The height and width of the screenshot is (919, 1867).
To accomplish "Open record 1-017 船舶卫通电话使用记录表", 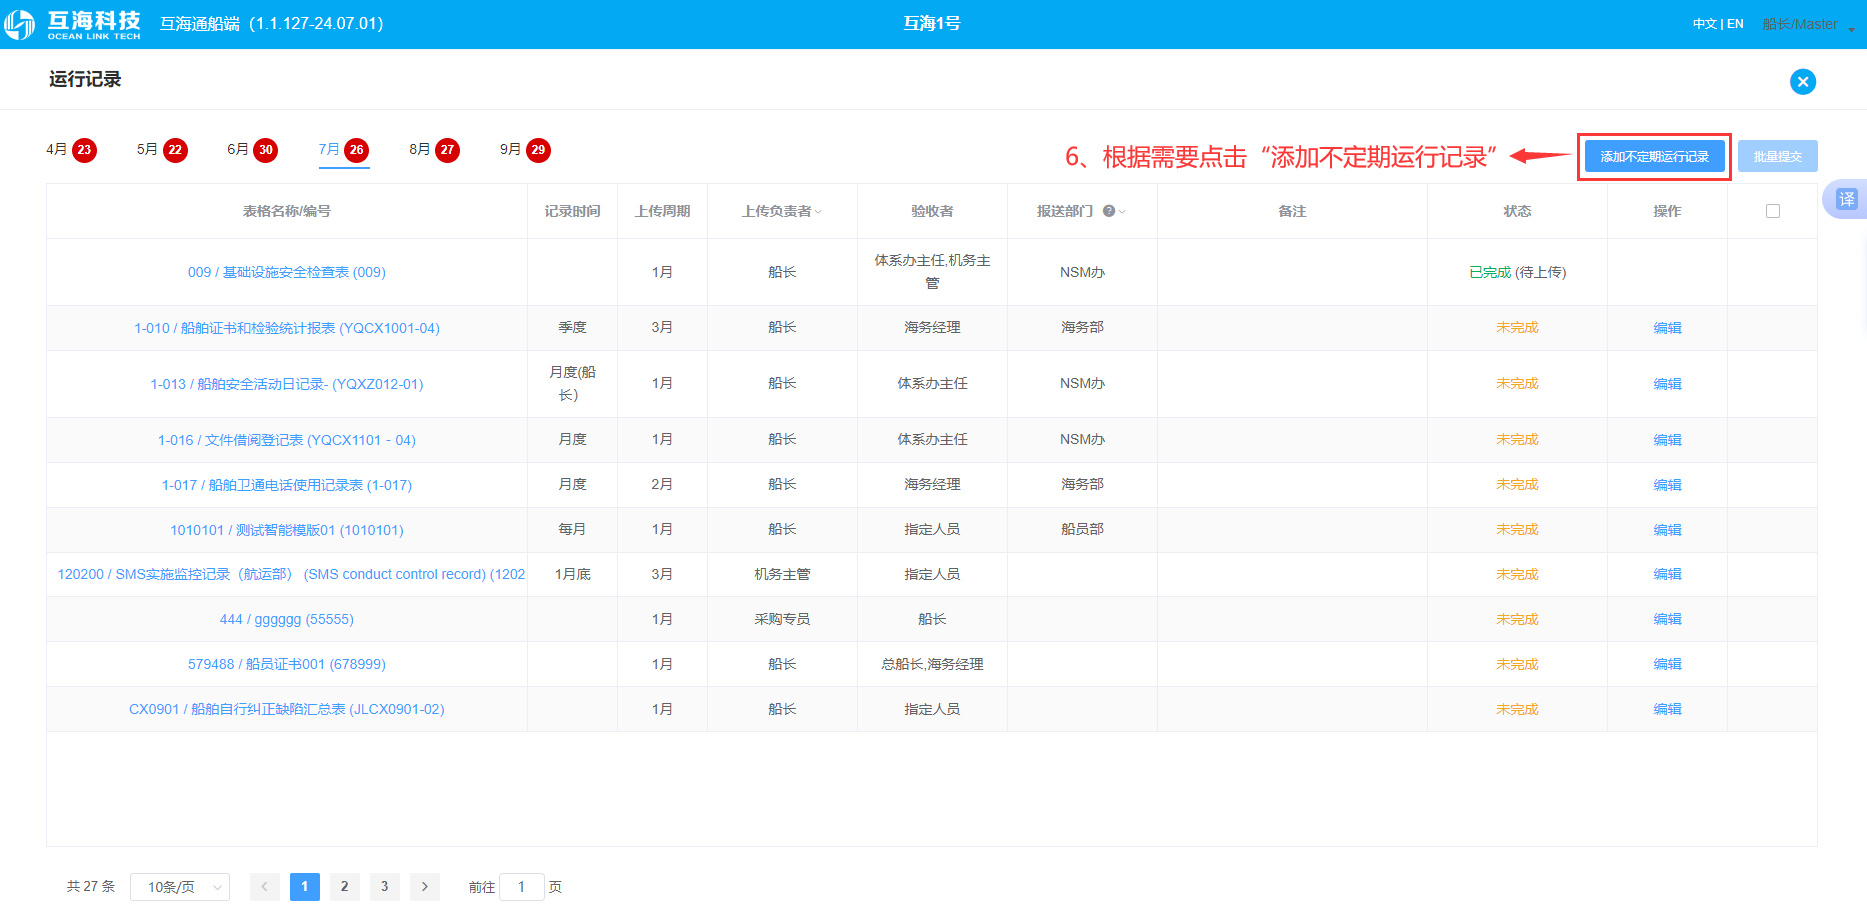I will pyautogui.click(x=287, y=485).
